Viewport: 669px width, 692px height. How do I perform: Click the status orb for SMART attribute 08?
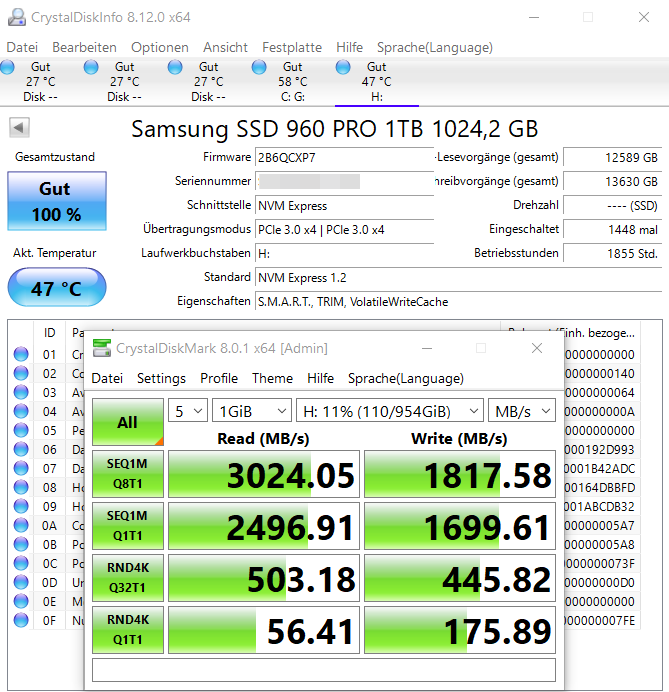tap(21, 487)
